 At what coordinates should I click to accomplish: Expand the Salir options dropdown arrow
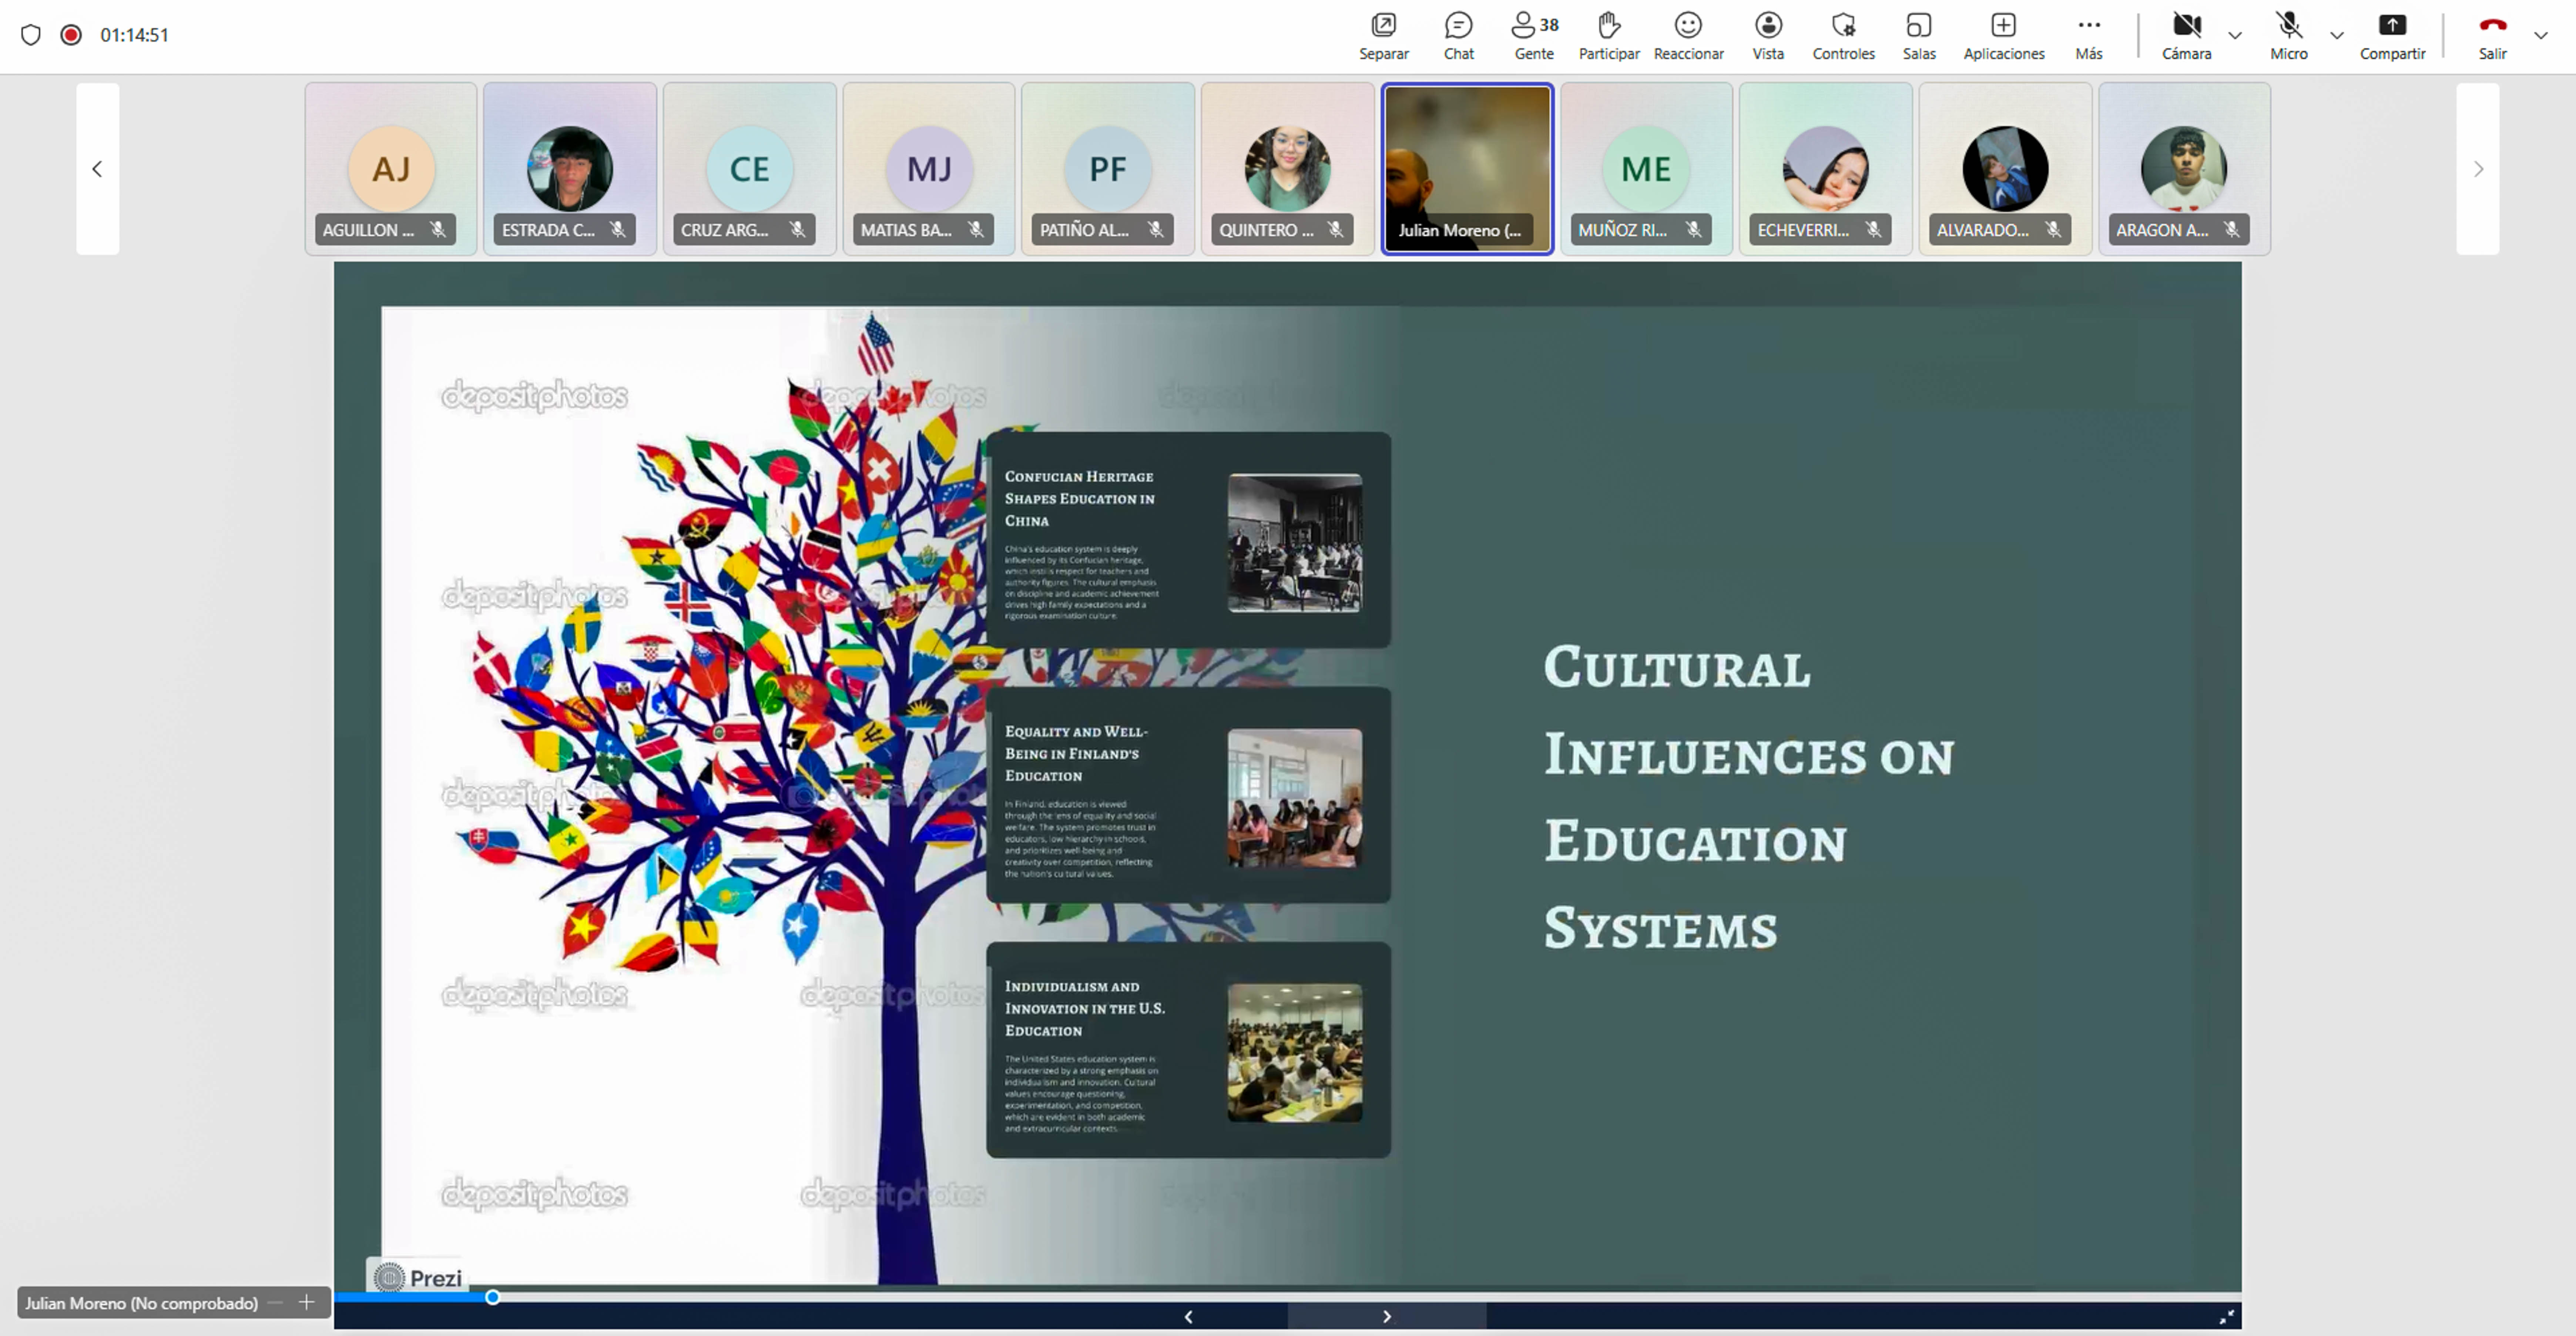(x=2541, y=35)
